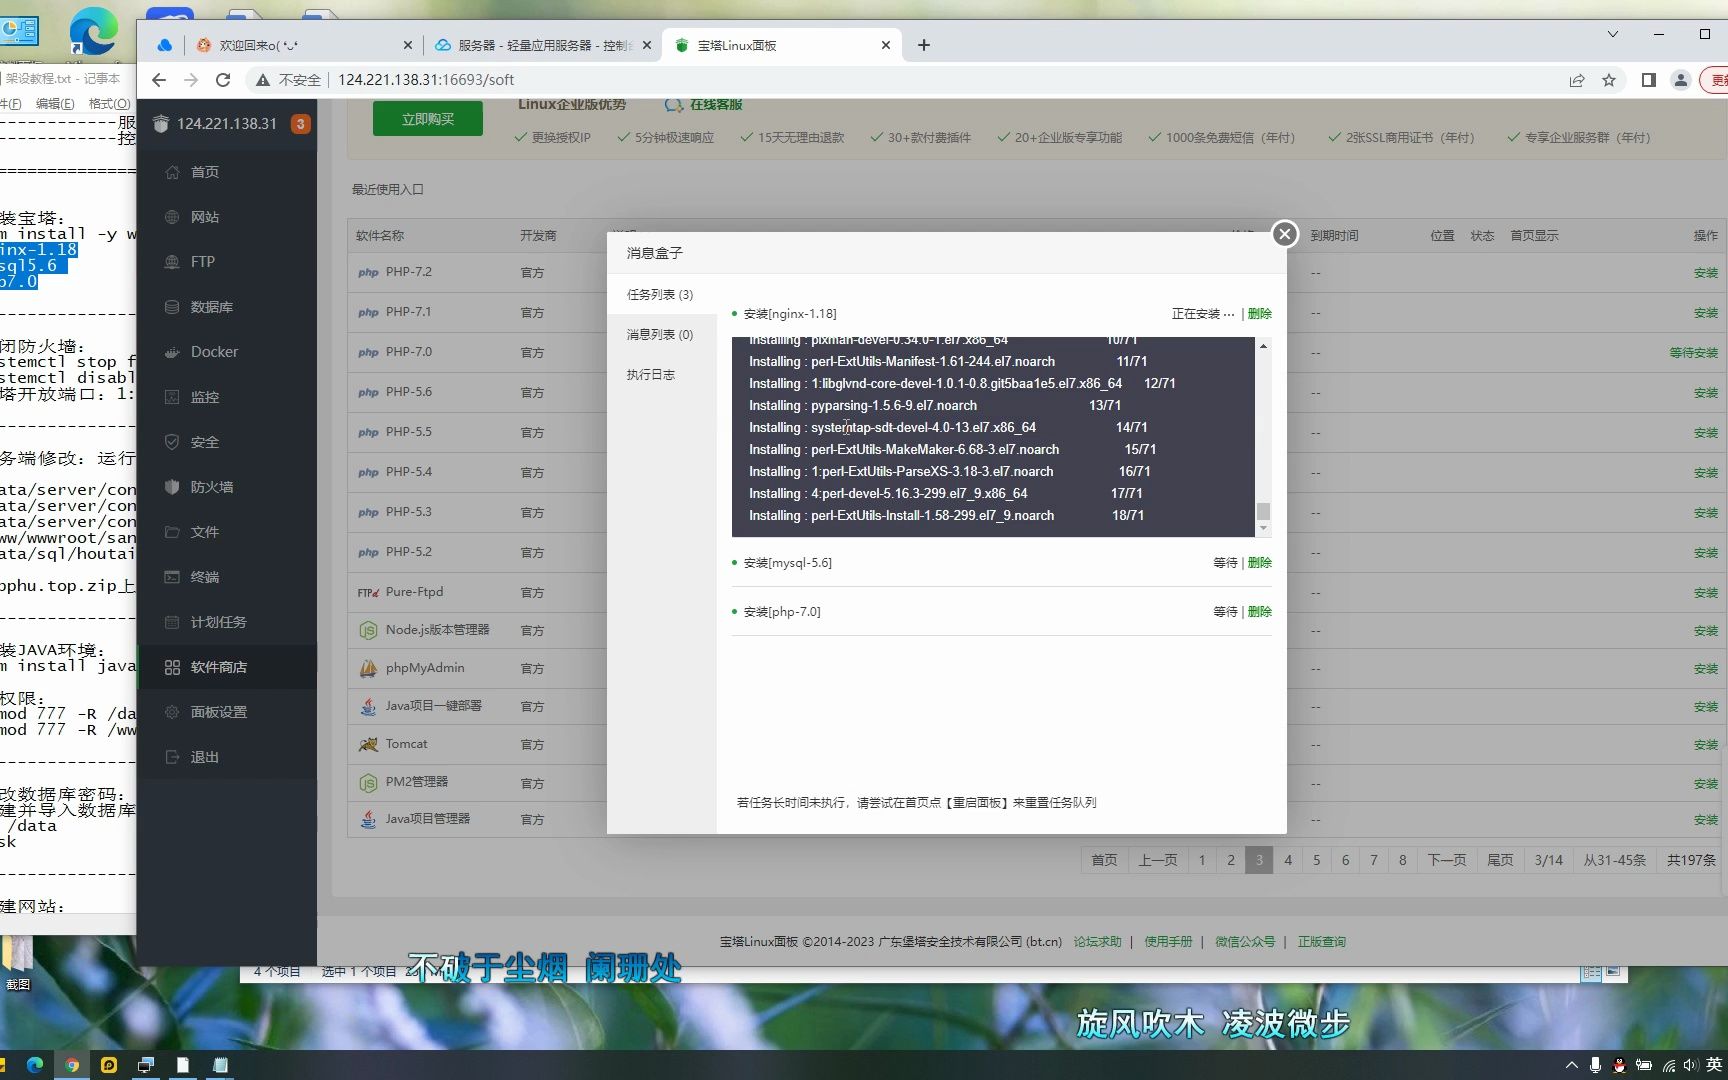Delete the mysql-5.6 install task

click(x=1260, y=563)
